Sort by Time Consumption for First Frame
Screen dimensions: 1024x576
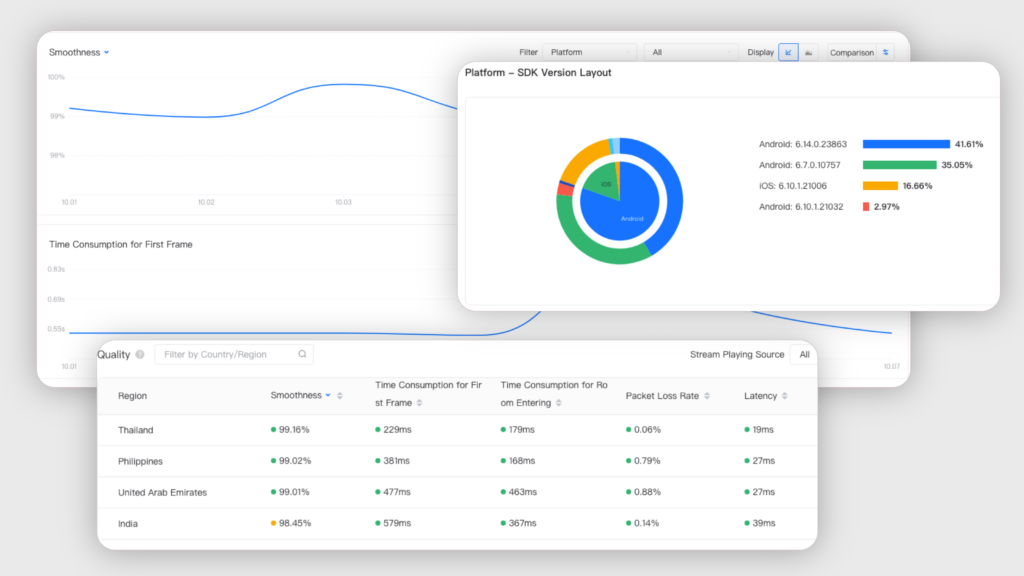tap(419, 403)
